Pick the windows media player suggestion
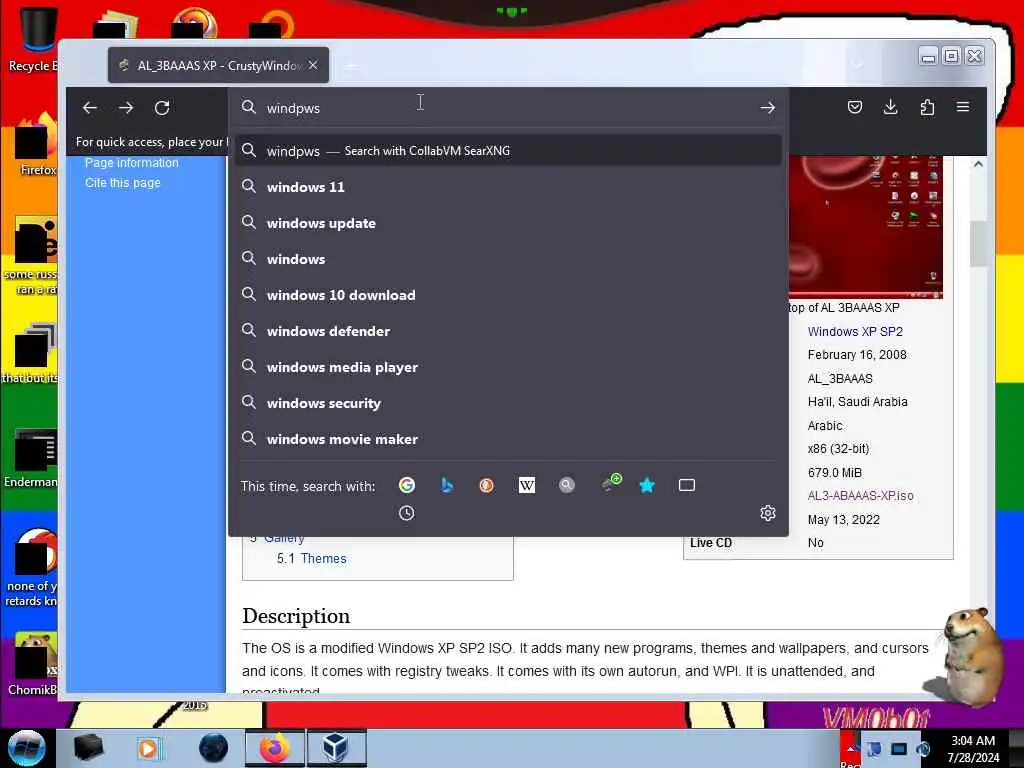 point(508,367)
